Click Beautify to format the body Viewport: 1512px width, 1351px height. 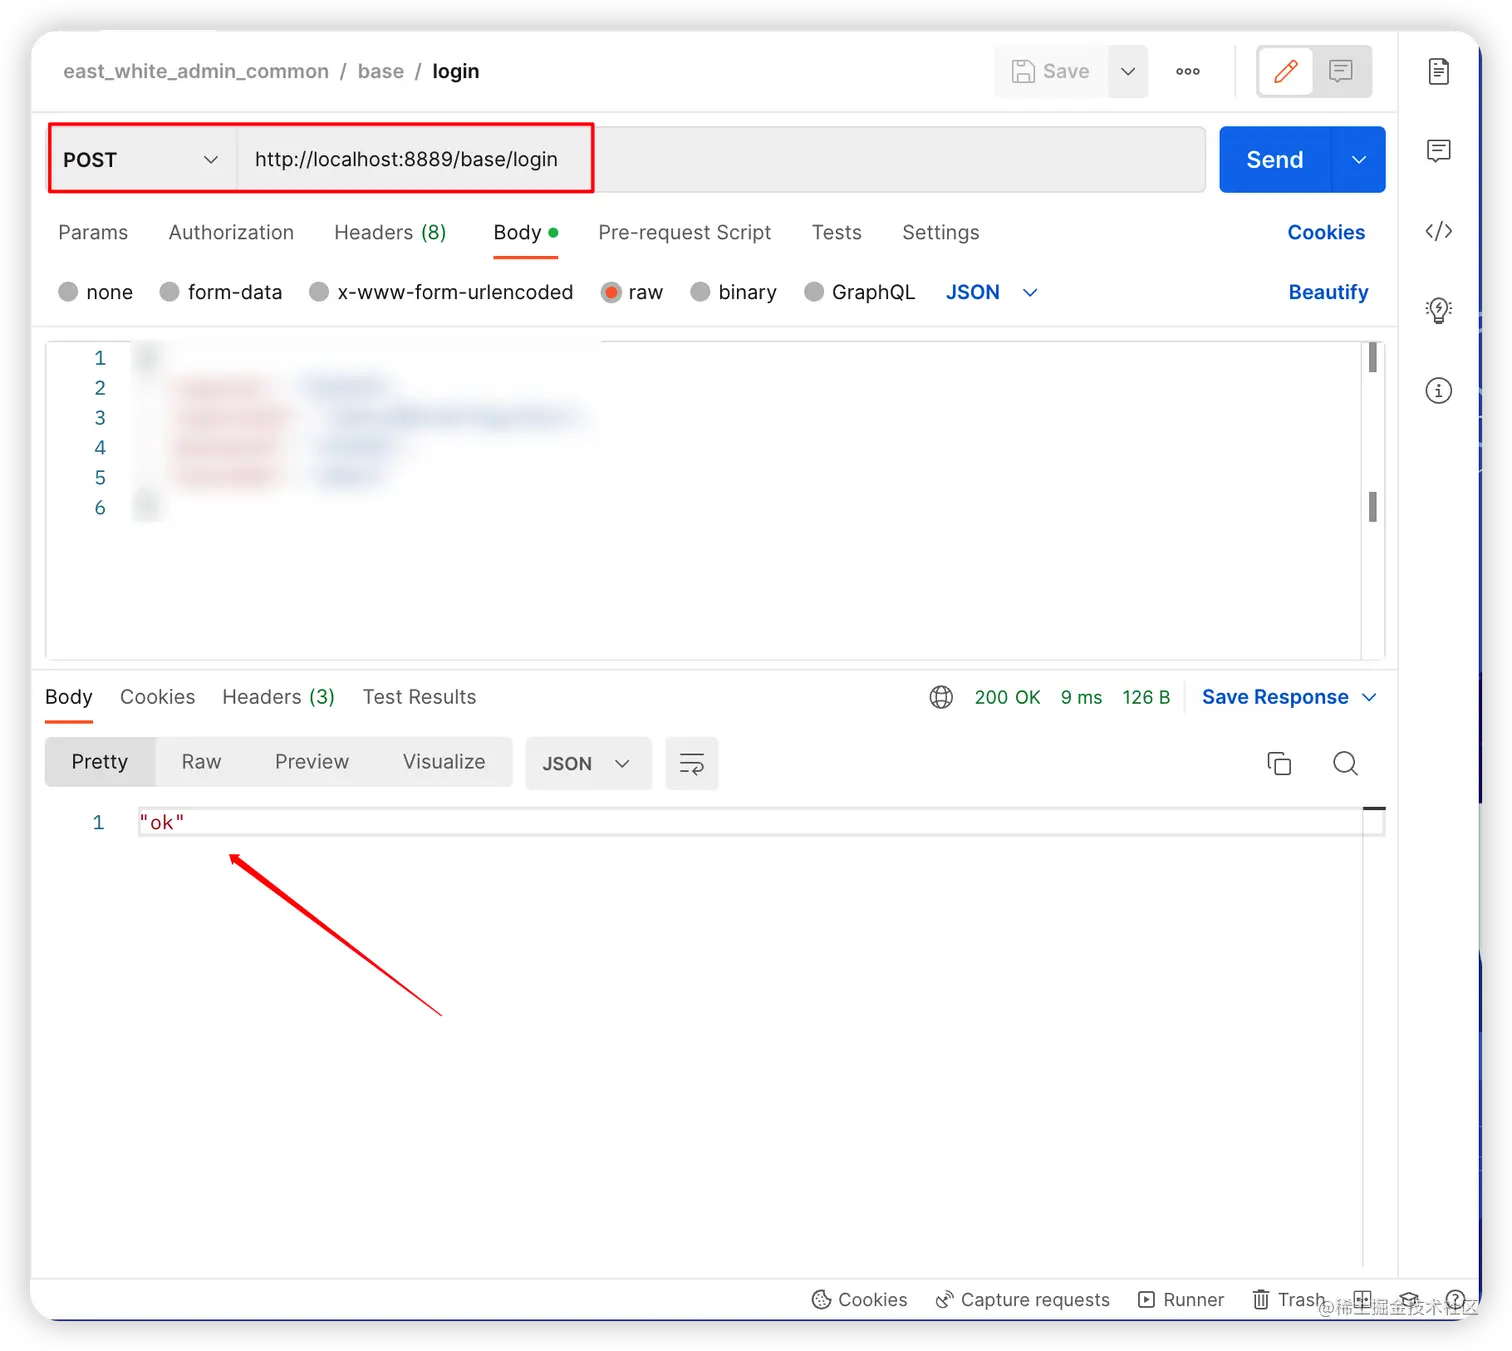coord(1328,292)
